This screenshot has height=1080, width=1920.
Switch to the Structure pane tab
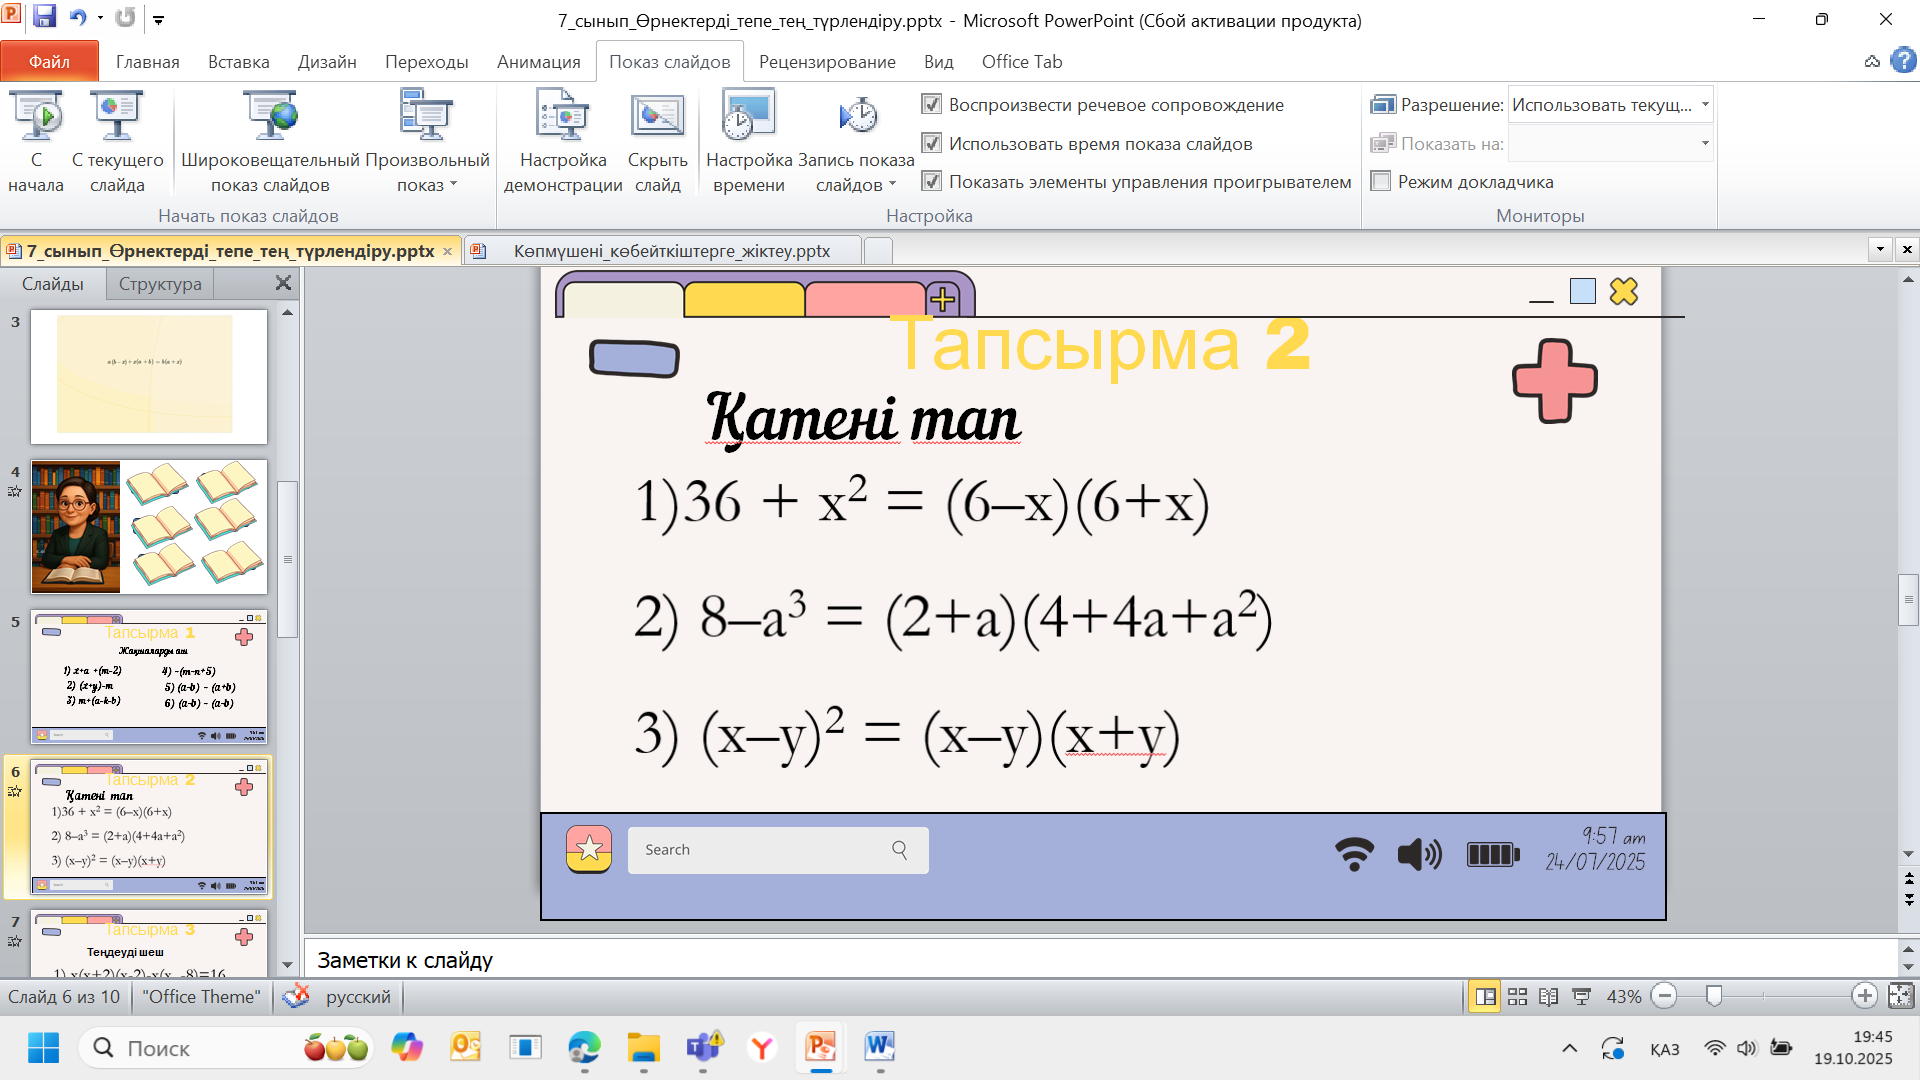160,284
